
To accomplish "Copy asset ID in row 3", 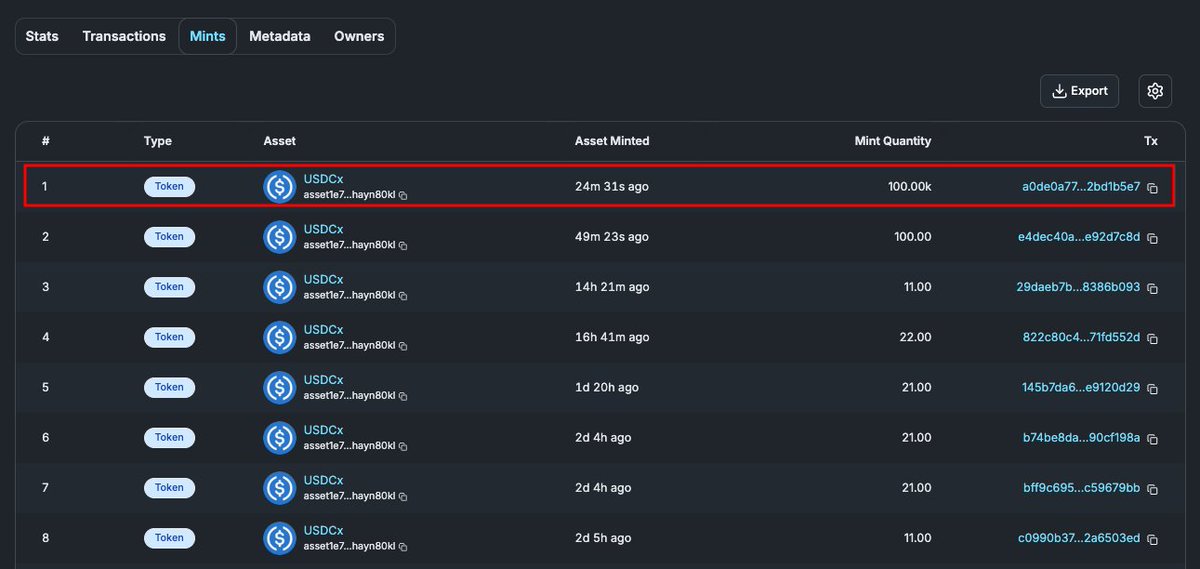I will point(403,296).
